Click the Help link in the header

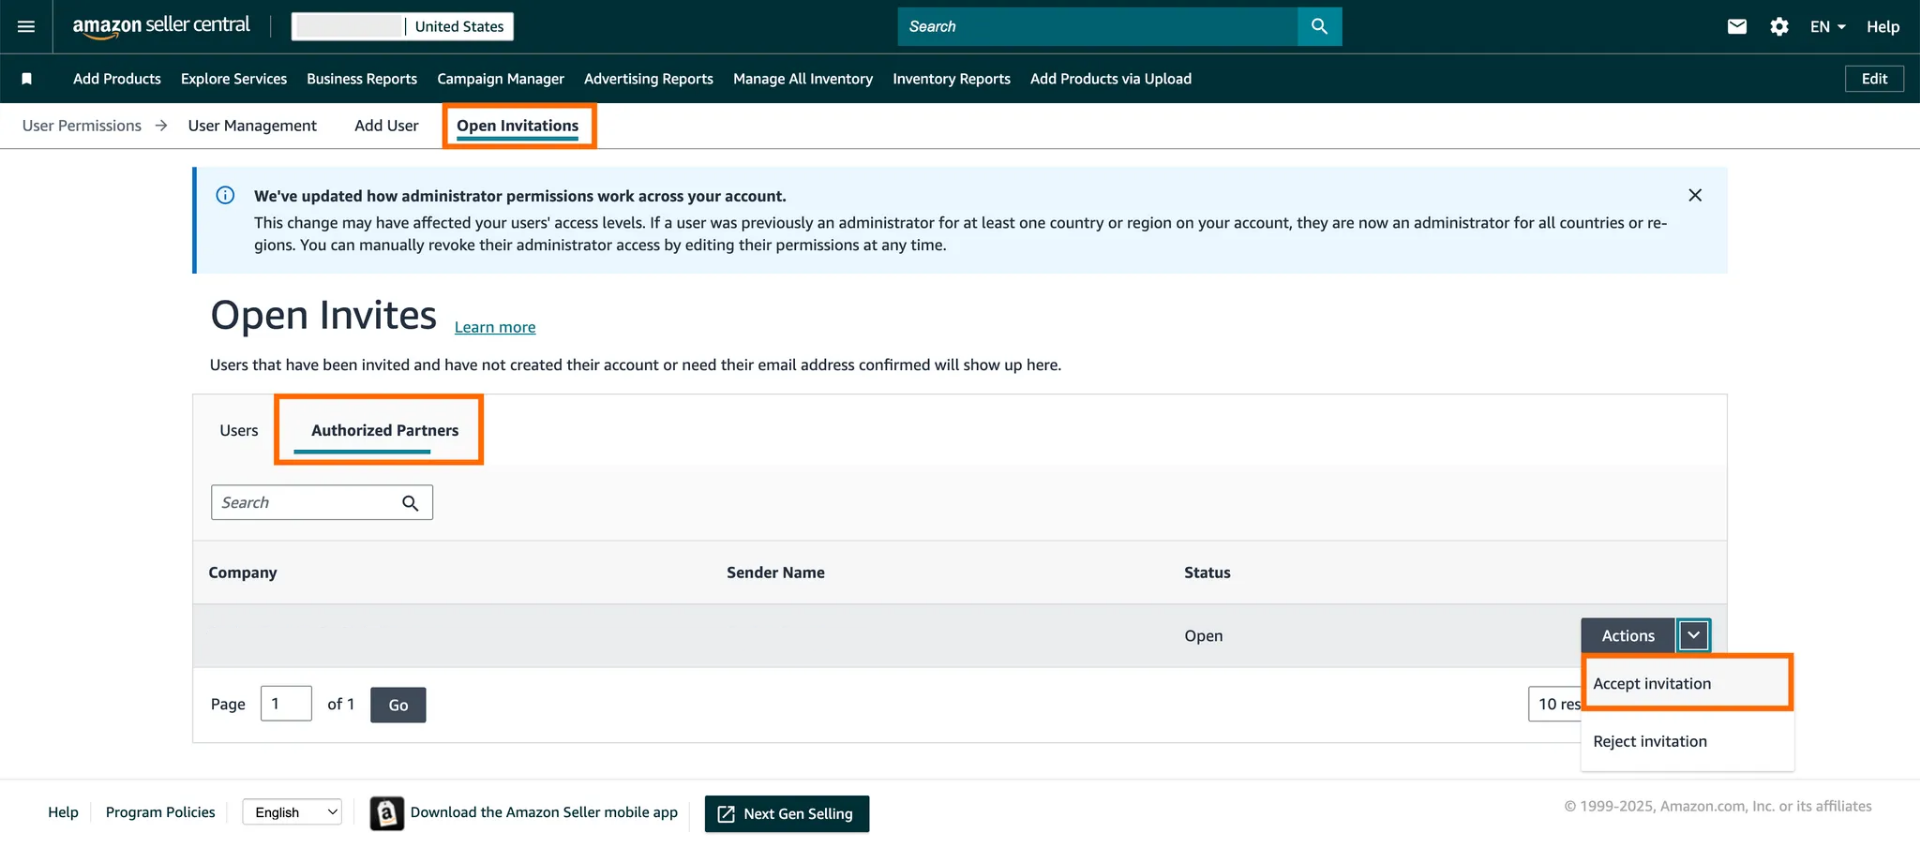tap(1883, 27)
